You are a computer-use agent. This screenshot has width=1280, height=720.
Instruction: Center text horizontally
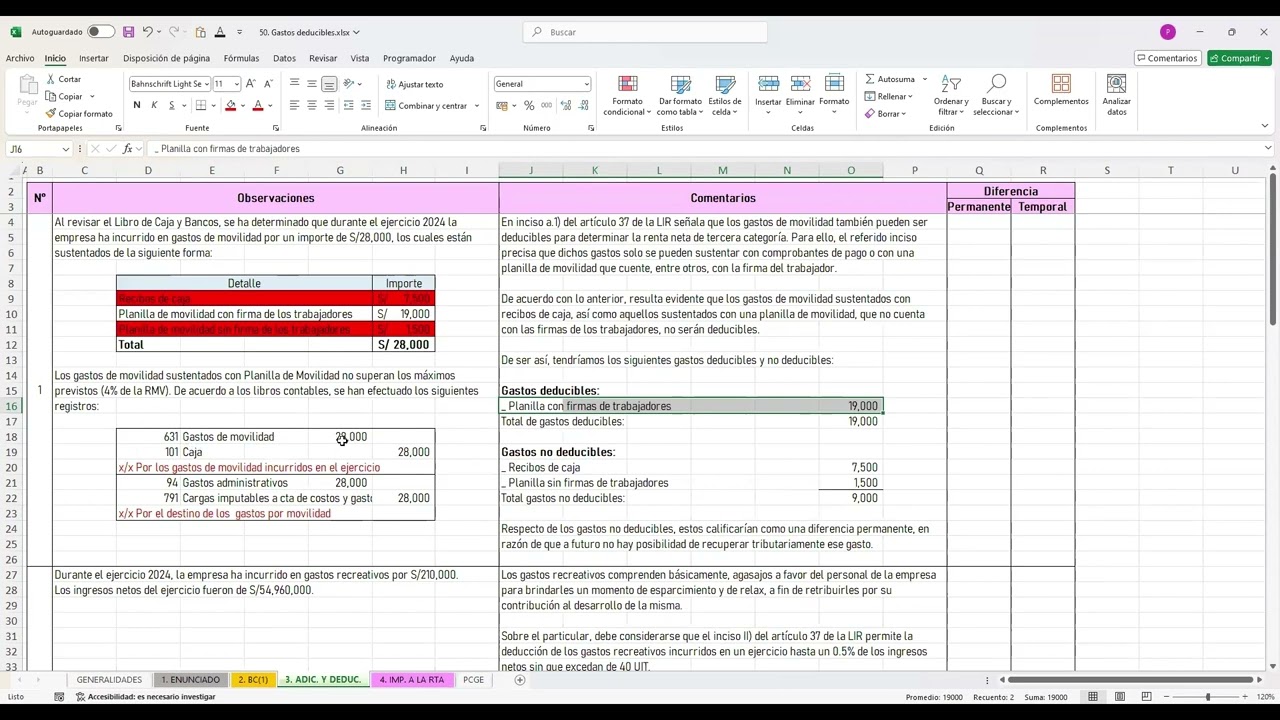click(312, 105)
